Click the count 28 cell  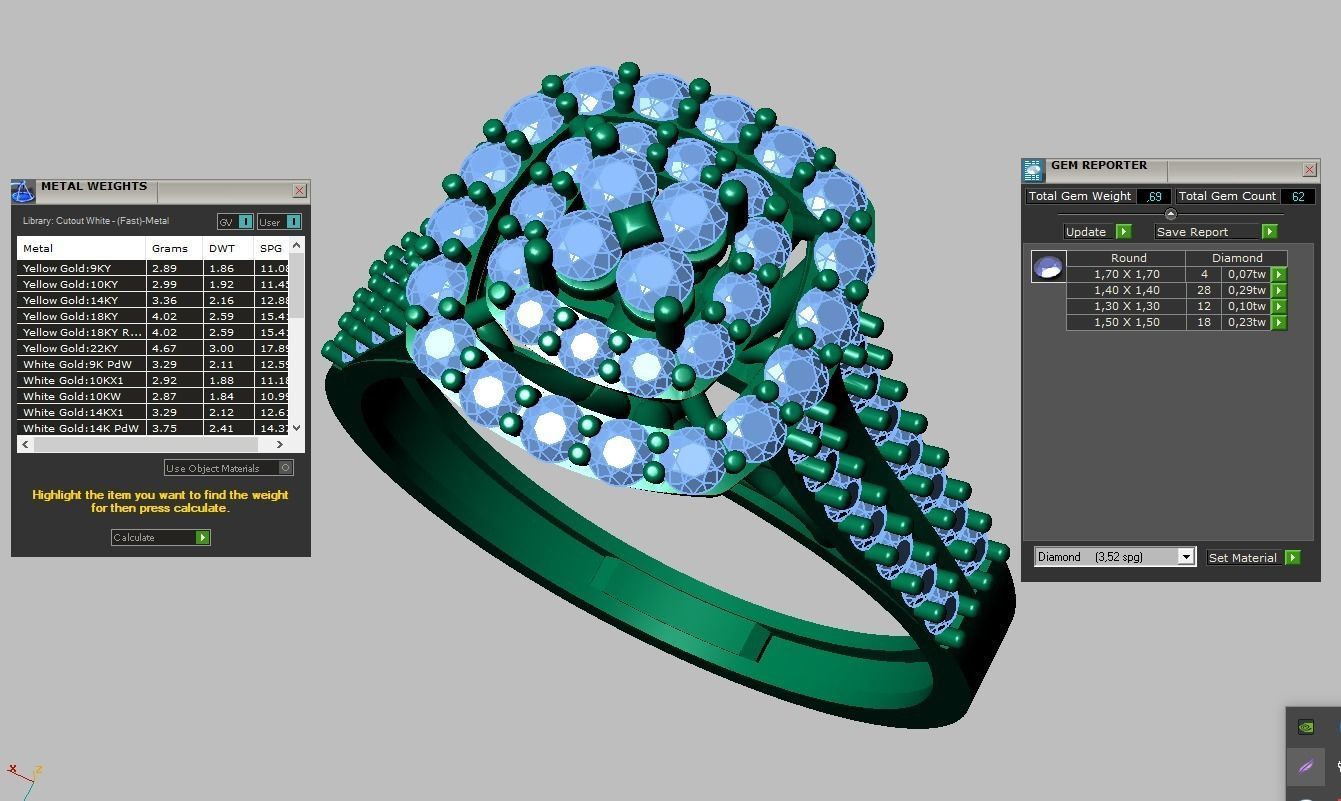click(1204, 290)
